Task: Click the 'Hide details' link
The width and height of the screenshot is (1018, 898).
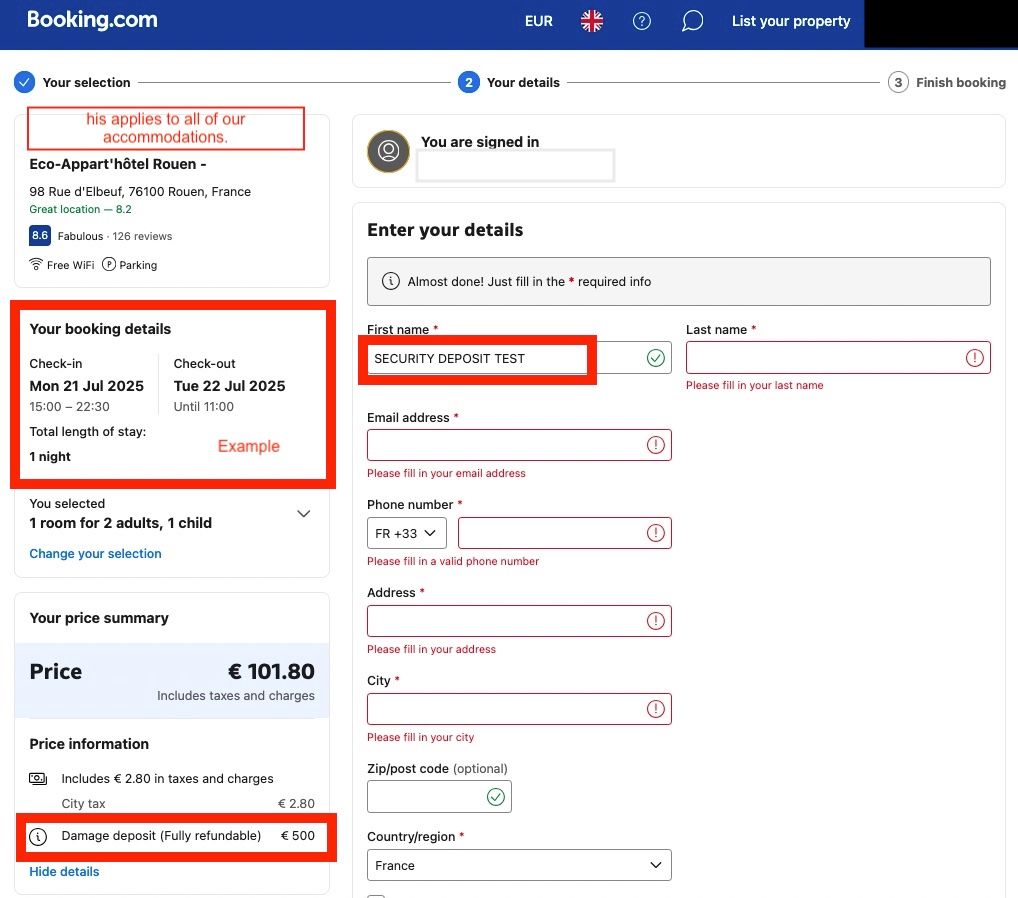Action: coord(64,871)
